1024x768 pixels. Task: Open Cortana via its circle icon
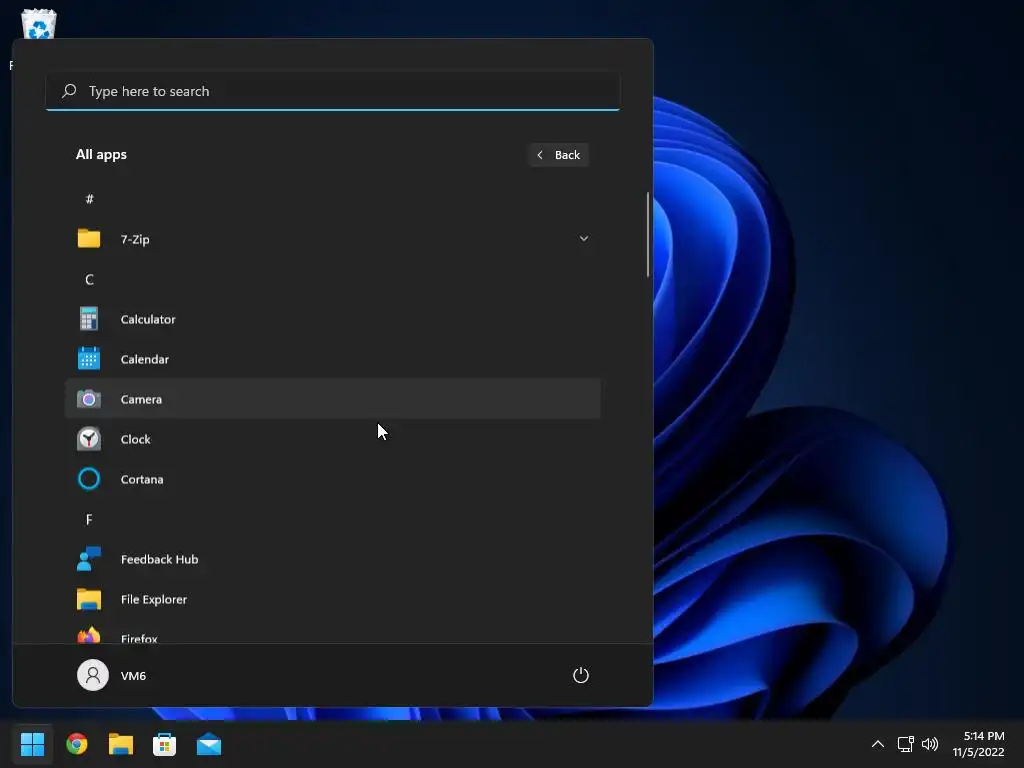89,479
